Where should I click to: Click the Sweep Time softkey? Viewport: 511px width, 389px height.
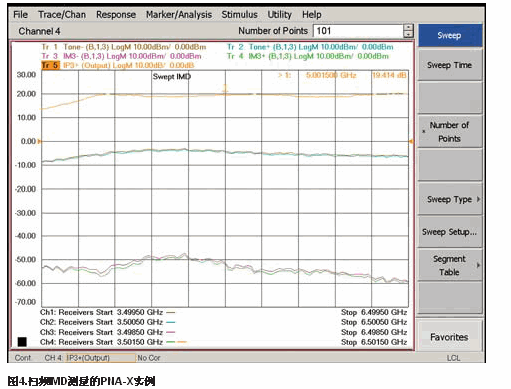coord(450,65)
